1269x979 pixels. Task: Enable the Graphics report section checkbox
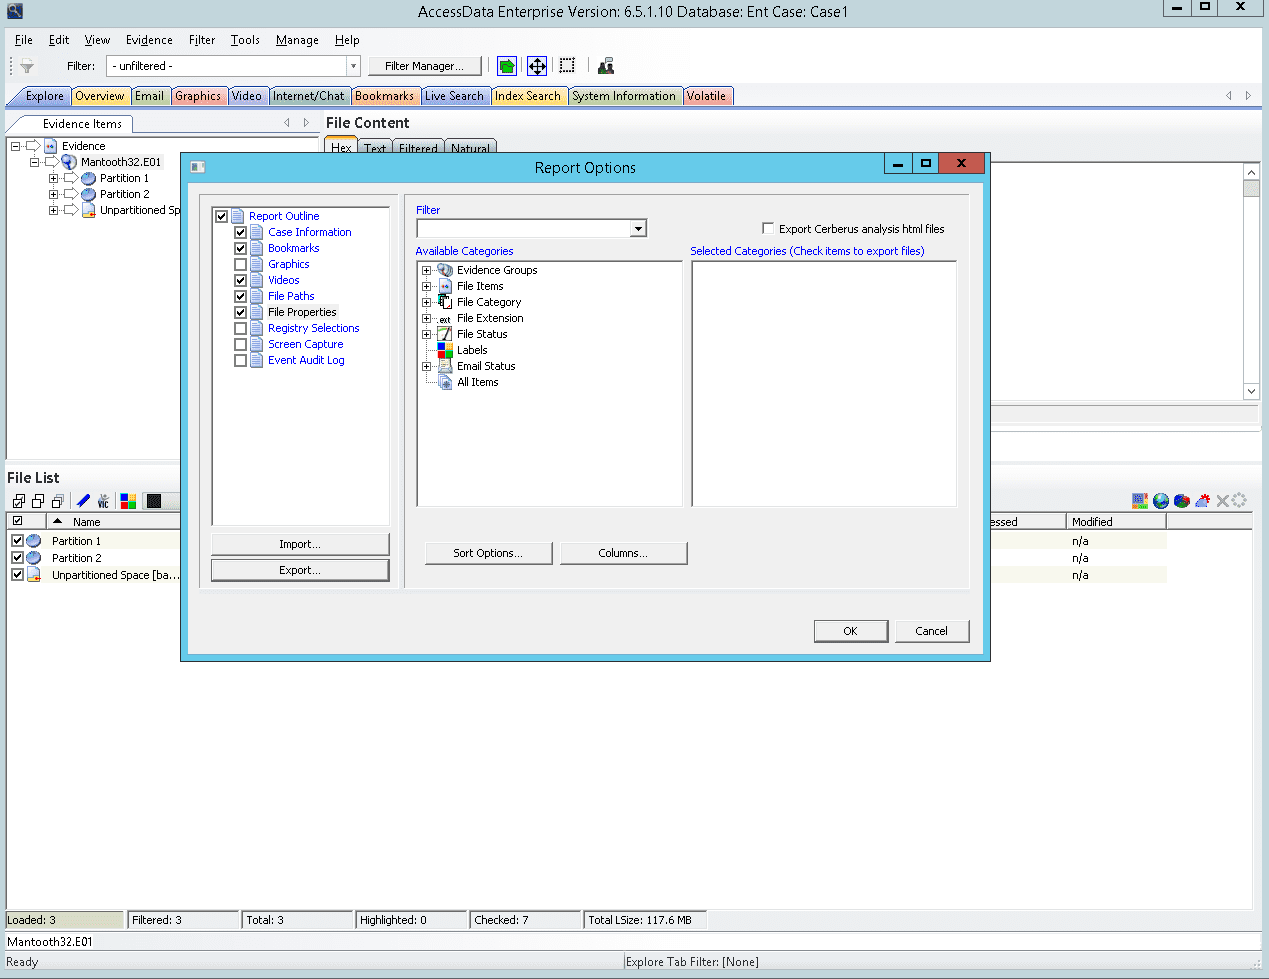241,265
